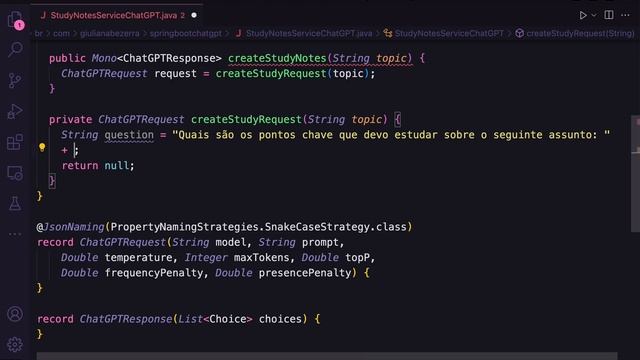Split the editor to the right
Viewport: 640px width, 360px height.
click(x=609, y=15)
